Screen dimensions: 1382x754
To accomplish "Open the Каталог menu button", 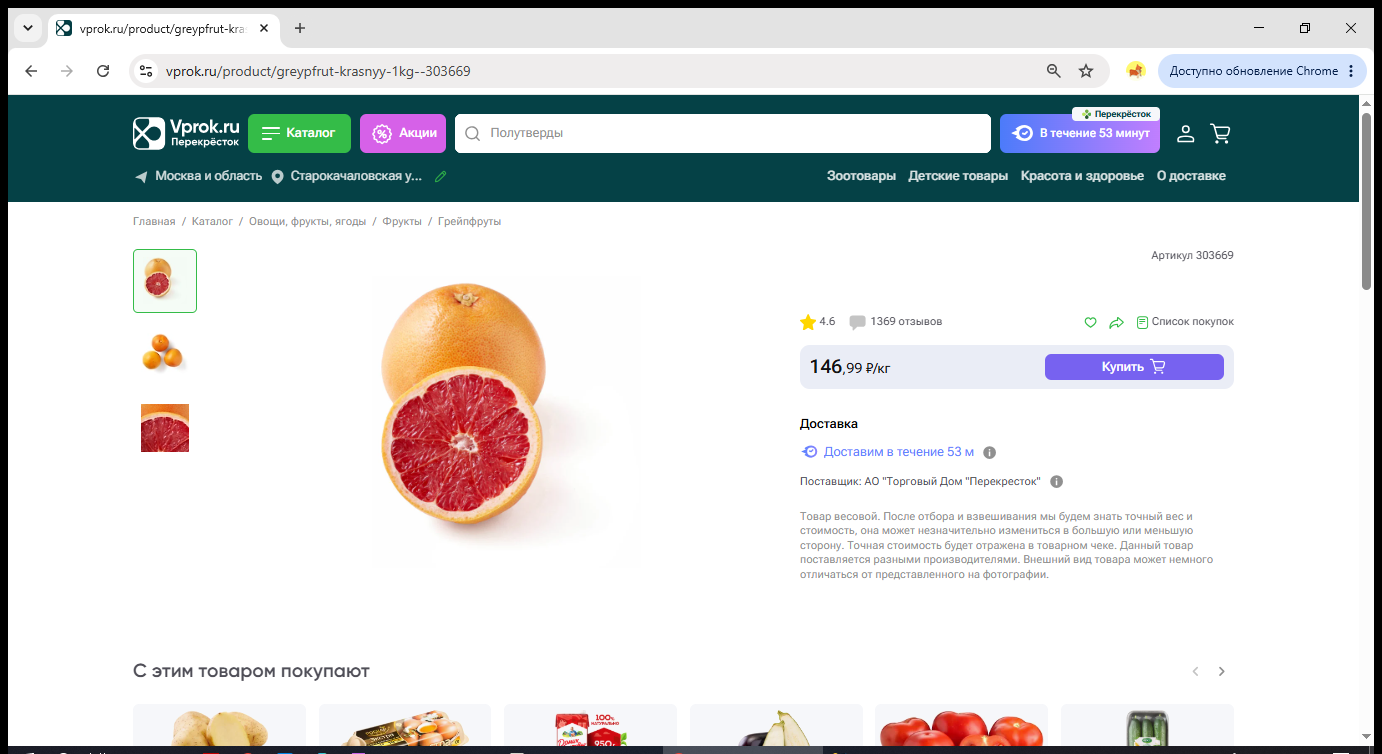I will coord(299,133).
